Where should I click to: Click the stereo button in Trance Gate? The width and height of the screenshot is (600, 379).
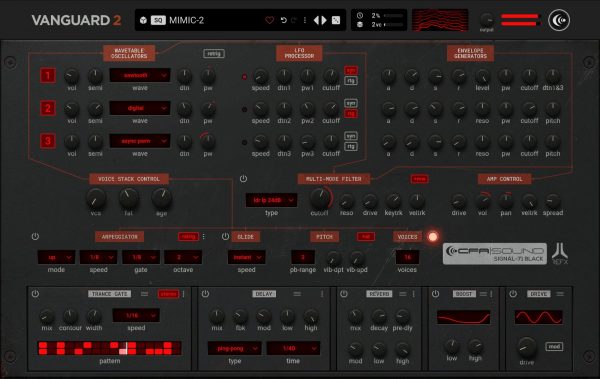[x=168, y=294]
